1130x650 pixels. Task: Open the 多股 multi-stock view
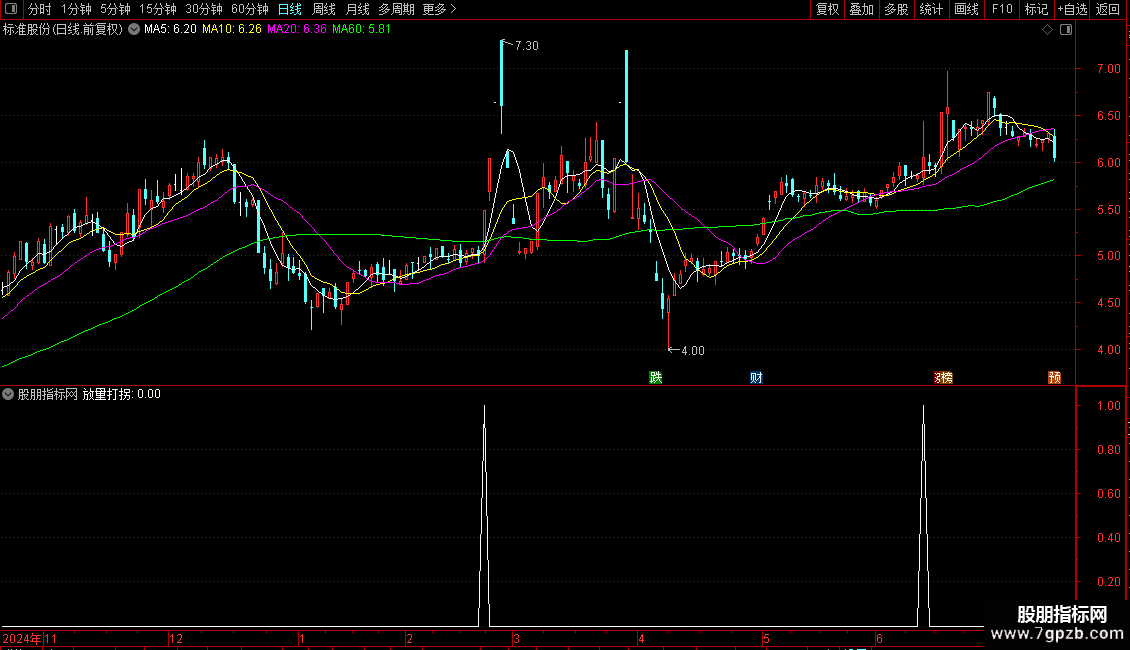(896, 9)
